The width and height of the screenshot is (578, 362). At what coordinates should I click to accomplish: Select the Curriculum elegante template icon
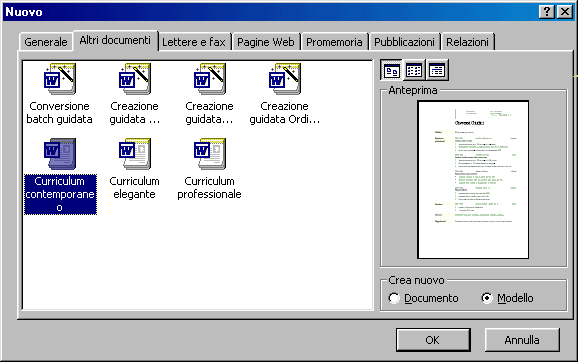(x=135, y=154)
